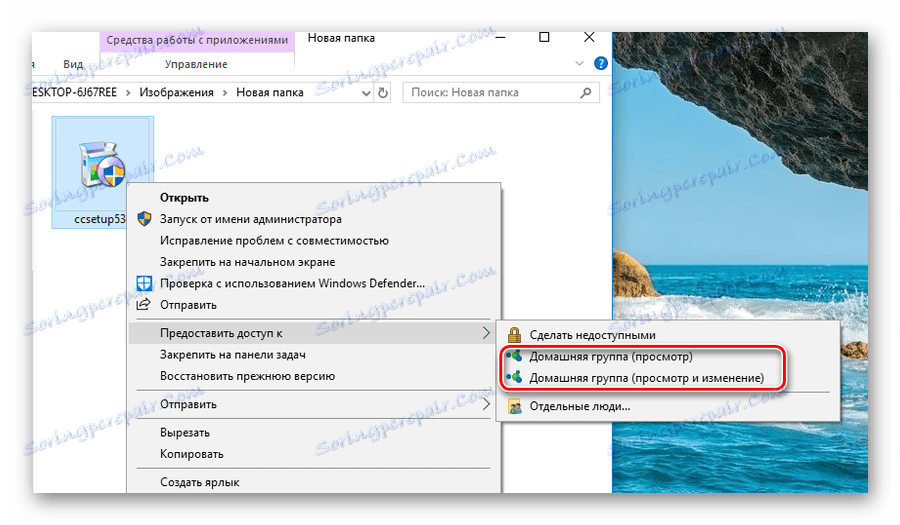Viewport: 900px width, 525px height.
Task: Open the Вид ribbon tab
Action: click(73, 64)
